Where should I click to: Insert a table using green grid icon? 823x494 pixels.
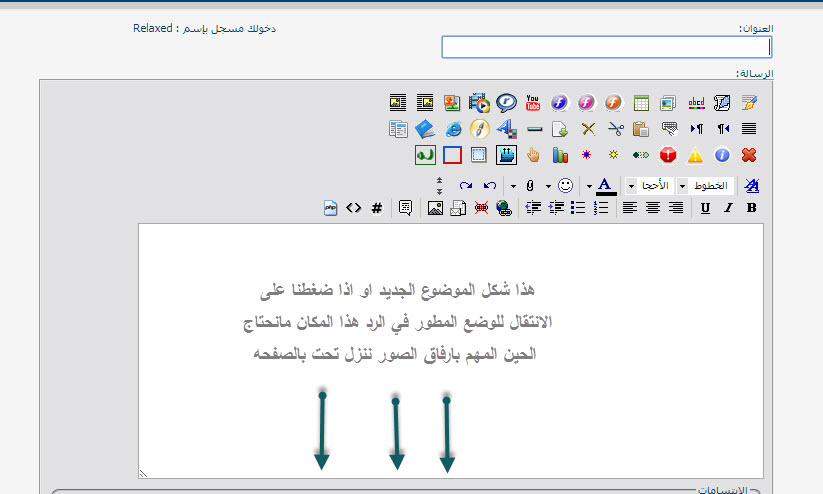[641, 103]
